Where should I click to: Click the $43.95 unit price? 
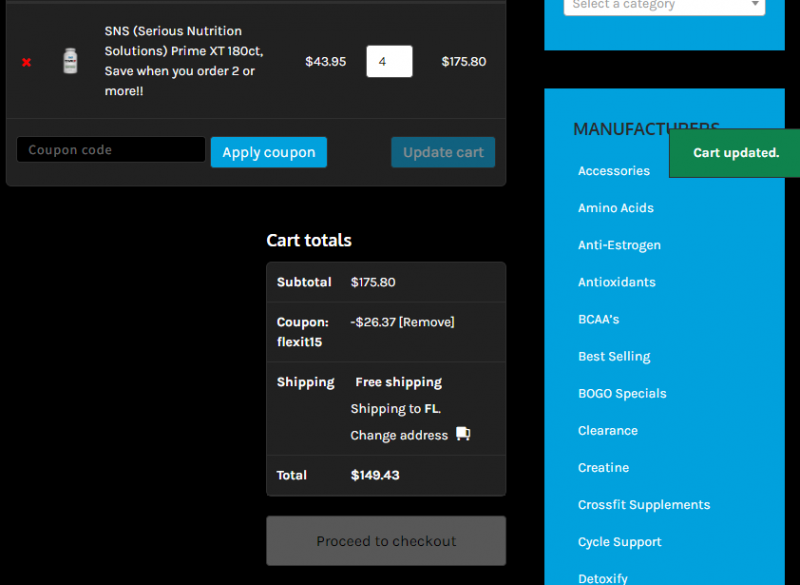(x=326, y=62)
